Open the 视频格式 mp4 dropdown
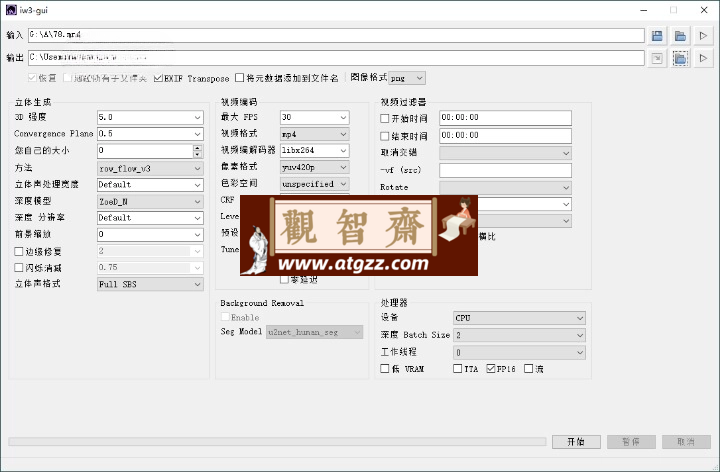Screen dimensions: 720x472 [315, 134]
